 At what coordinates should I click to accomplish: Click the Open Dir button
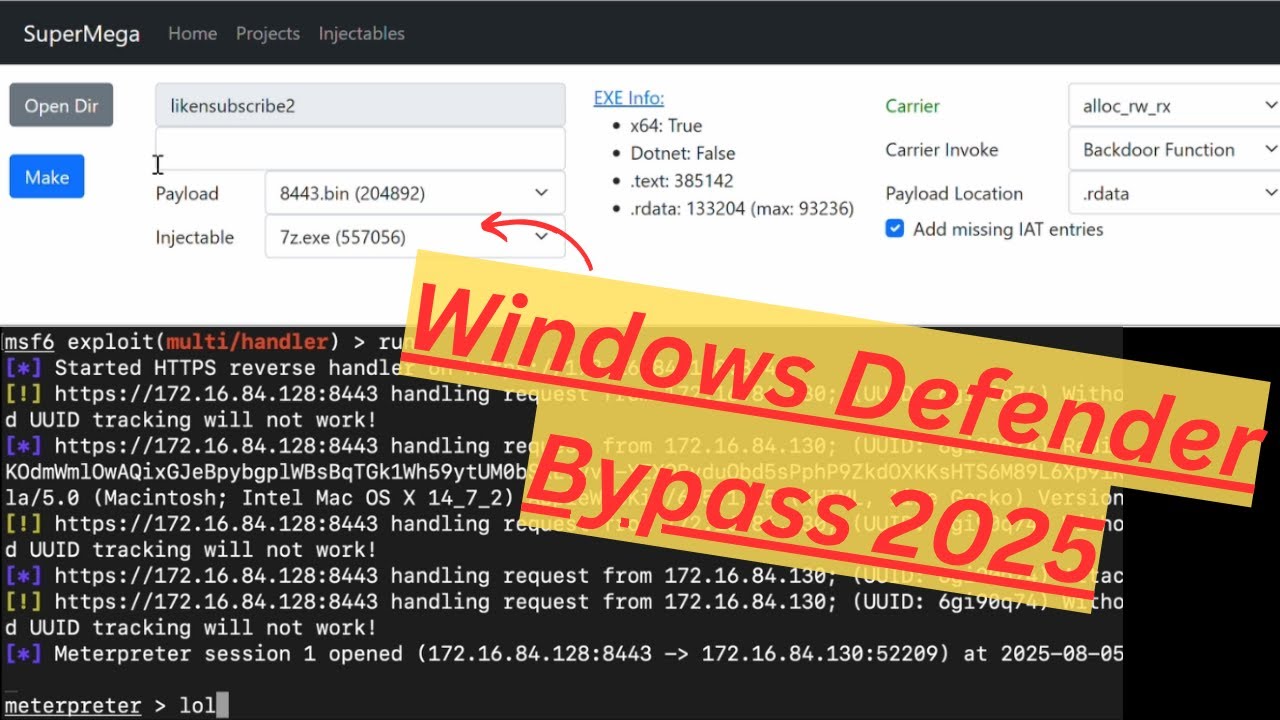[61, 105]
